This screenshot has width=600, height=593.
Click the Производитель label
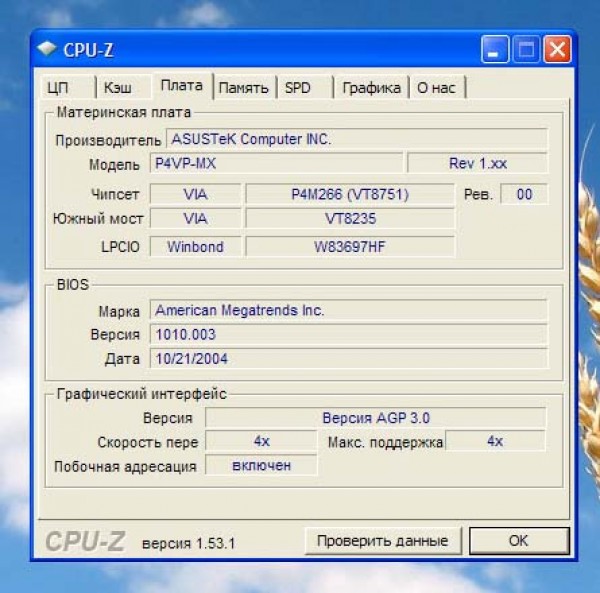pyautogui.click(x=108, y=140)
